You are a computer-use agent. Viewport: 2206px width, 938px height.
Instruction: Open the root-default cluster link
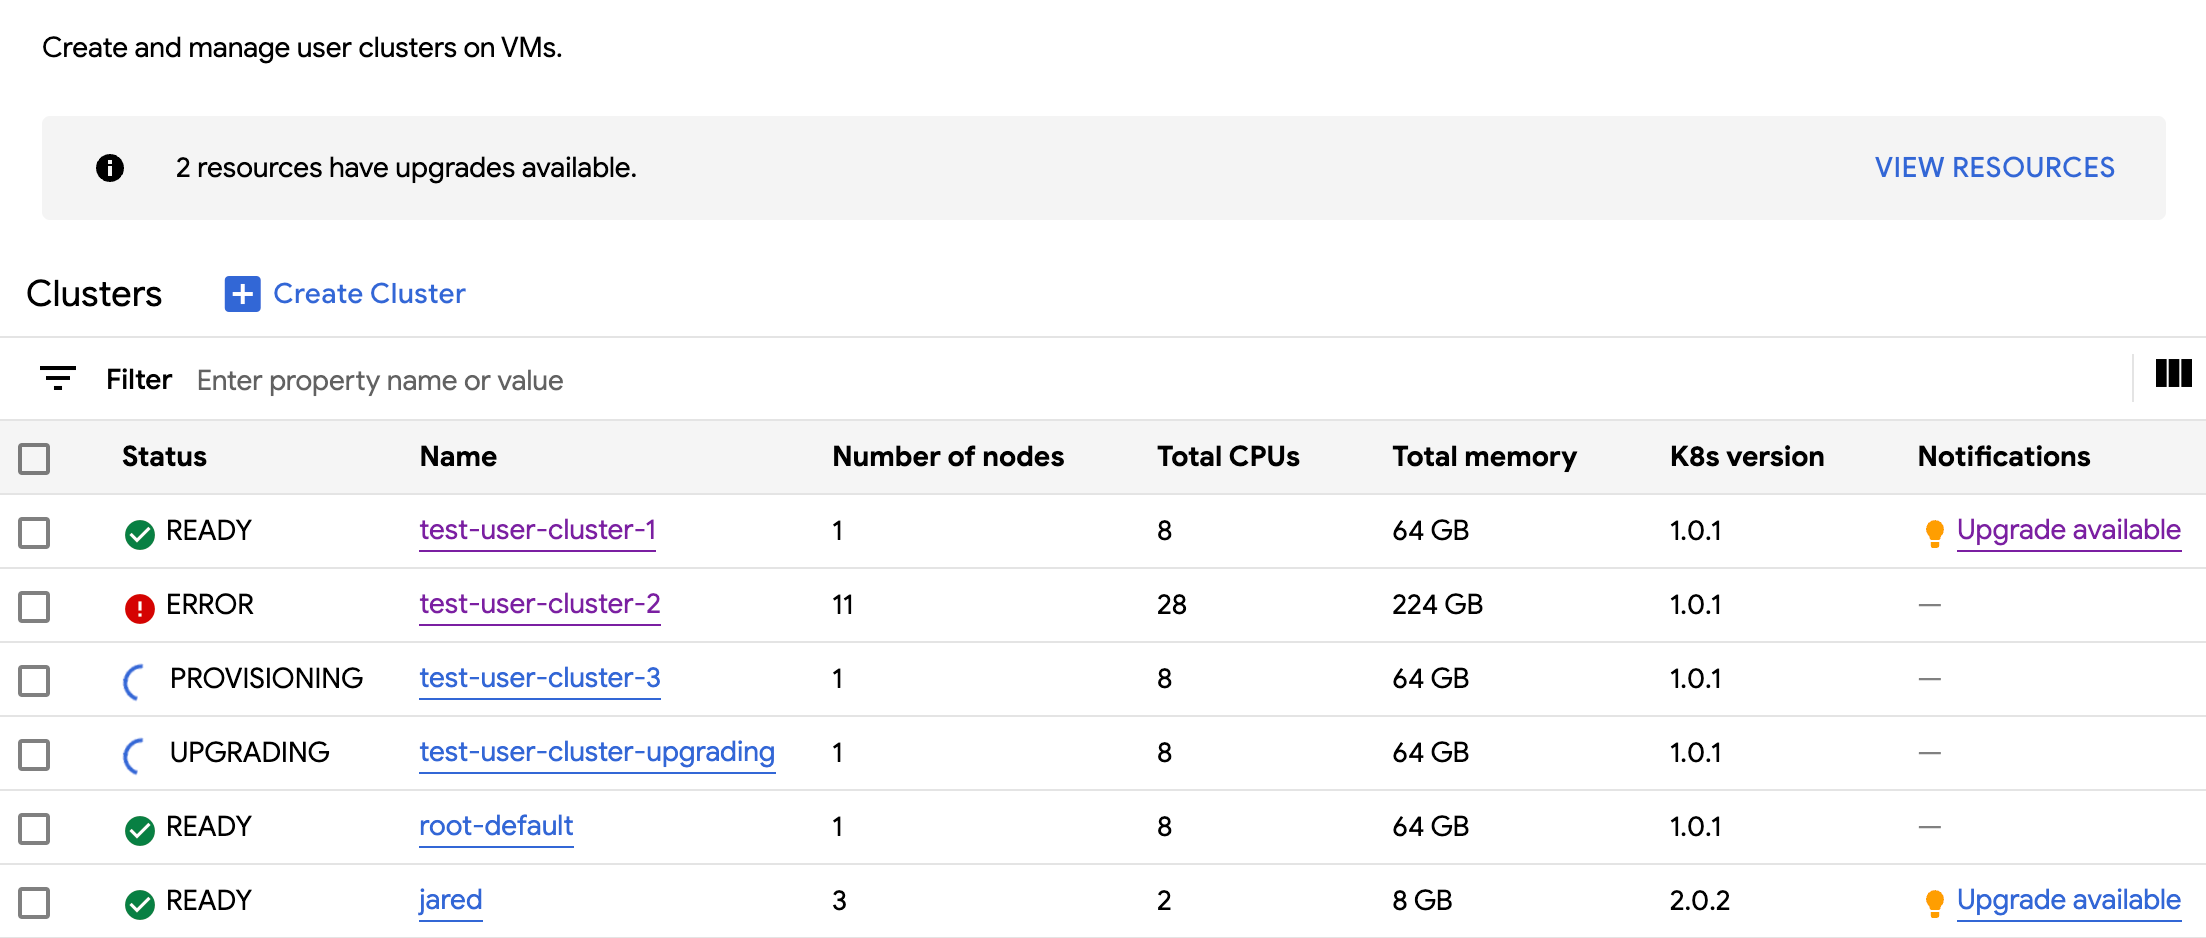(495, 826)
